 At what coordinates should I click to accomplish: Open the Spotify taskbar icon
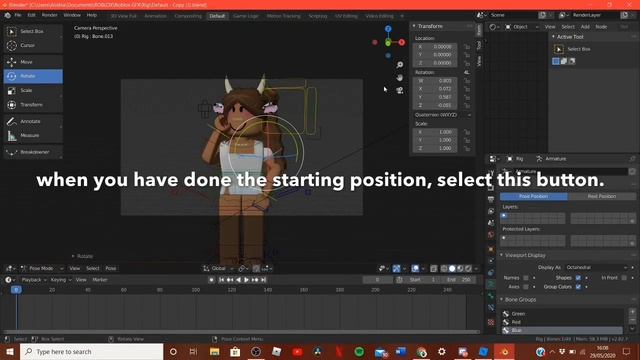pos(359,351)
